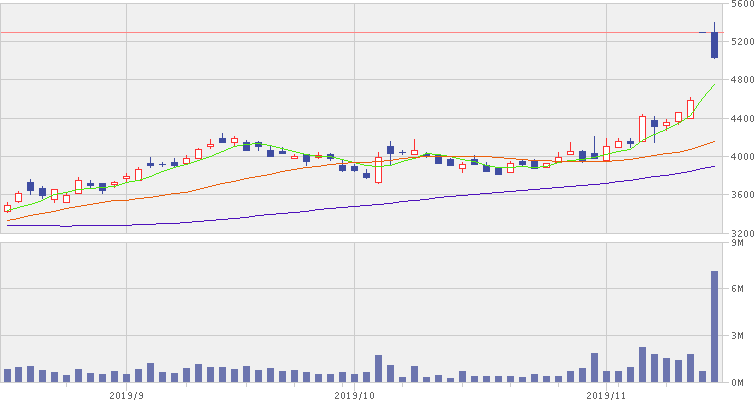Click the first volume bar at far left

click(x=7, y=376)
